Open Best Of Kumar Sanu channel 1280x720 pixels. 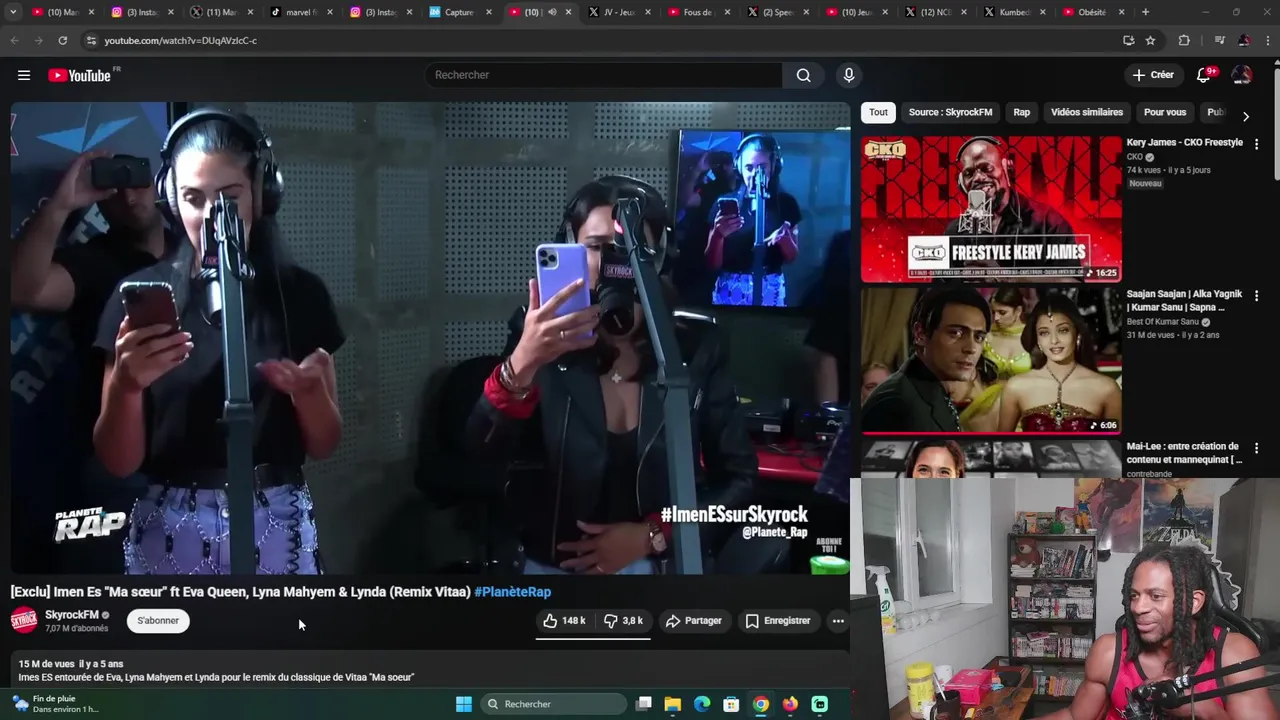[1163, 322]
